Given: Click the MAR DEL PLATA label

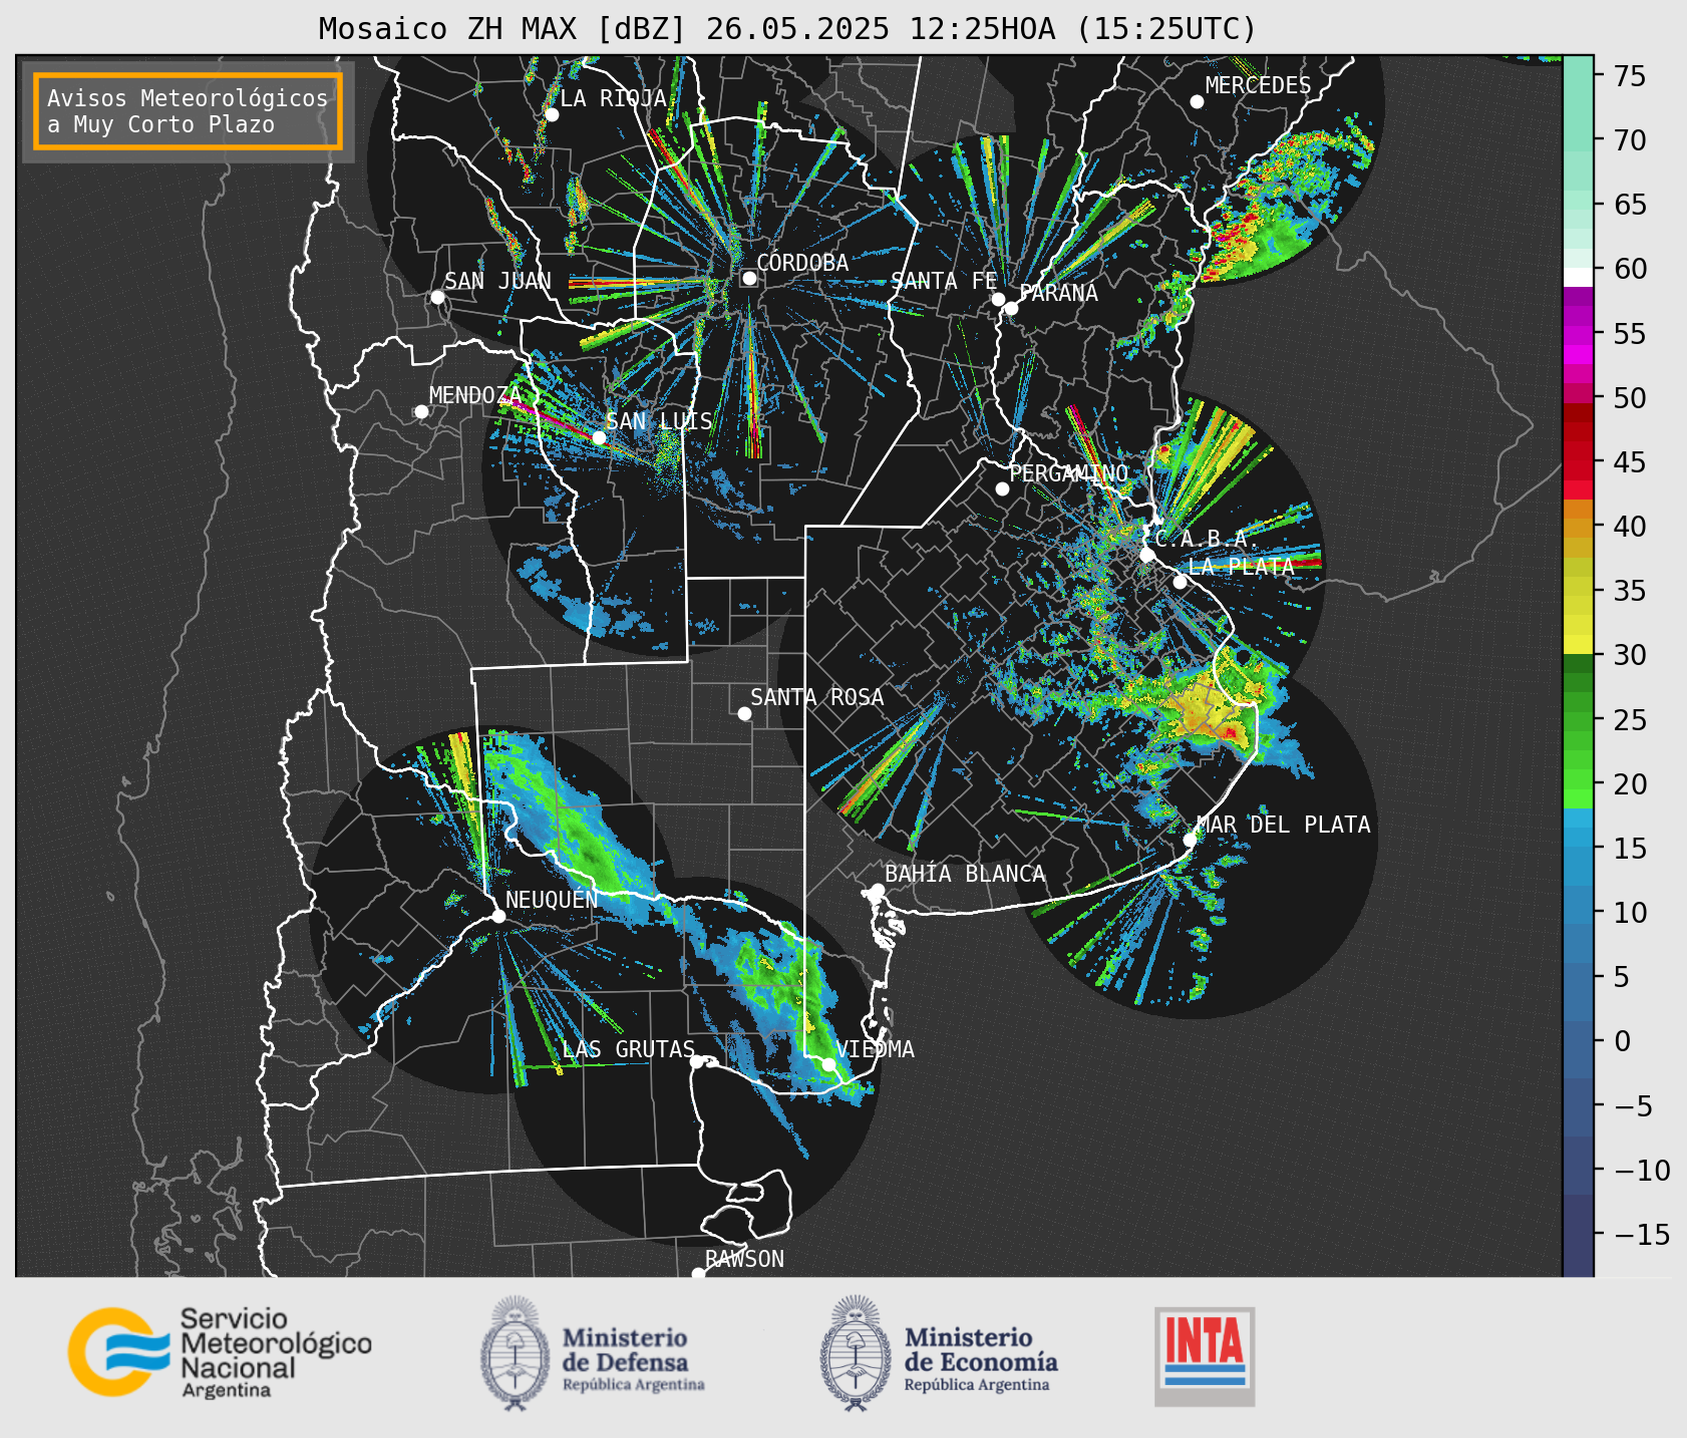Looking at the screenshot, I should tap(1283, 825).
